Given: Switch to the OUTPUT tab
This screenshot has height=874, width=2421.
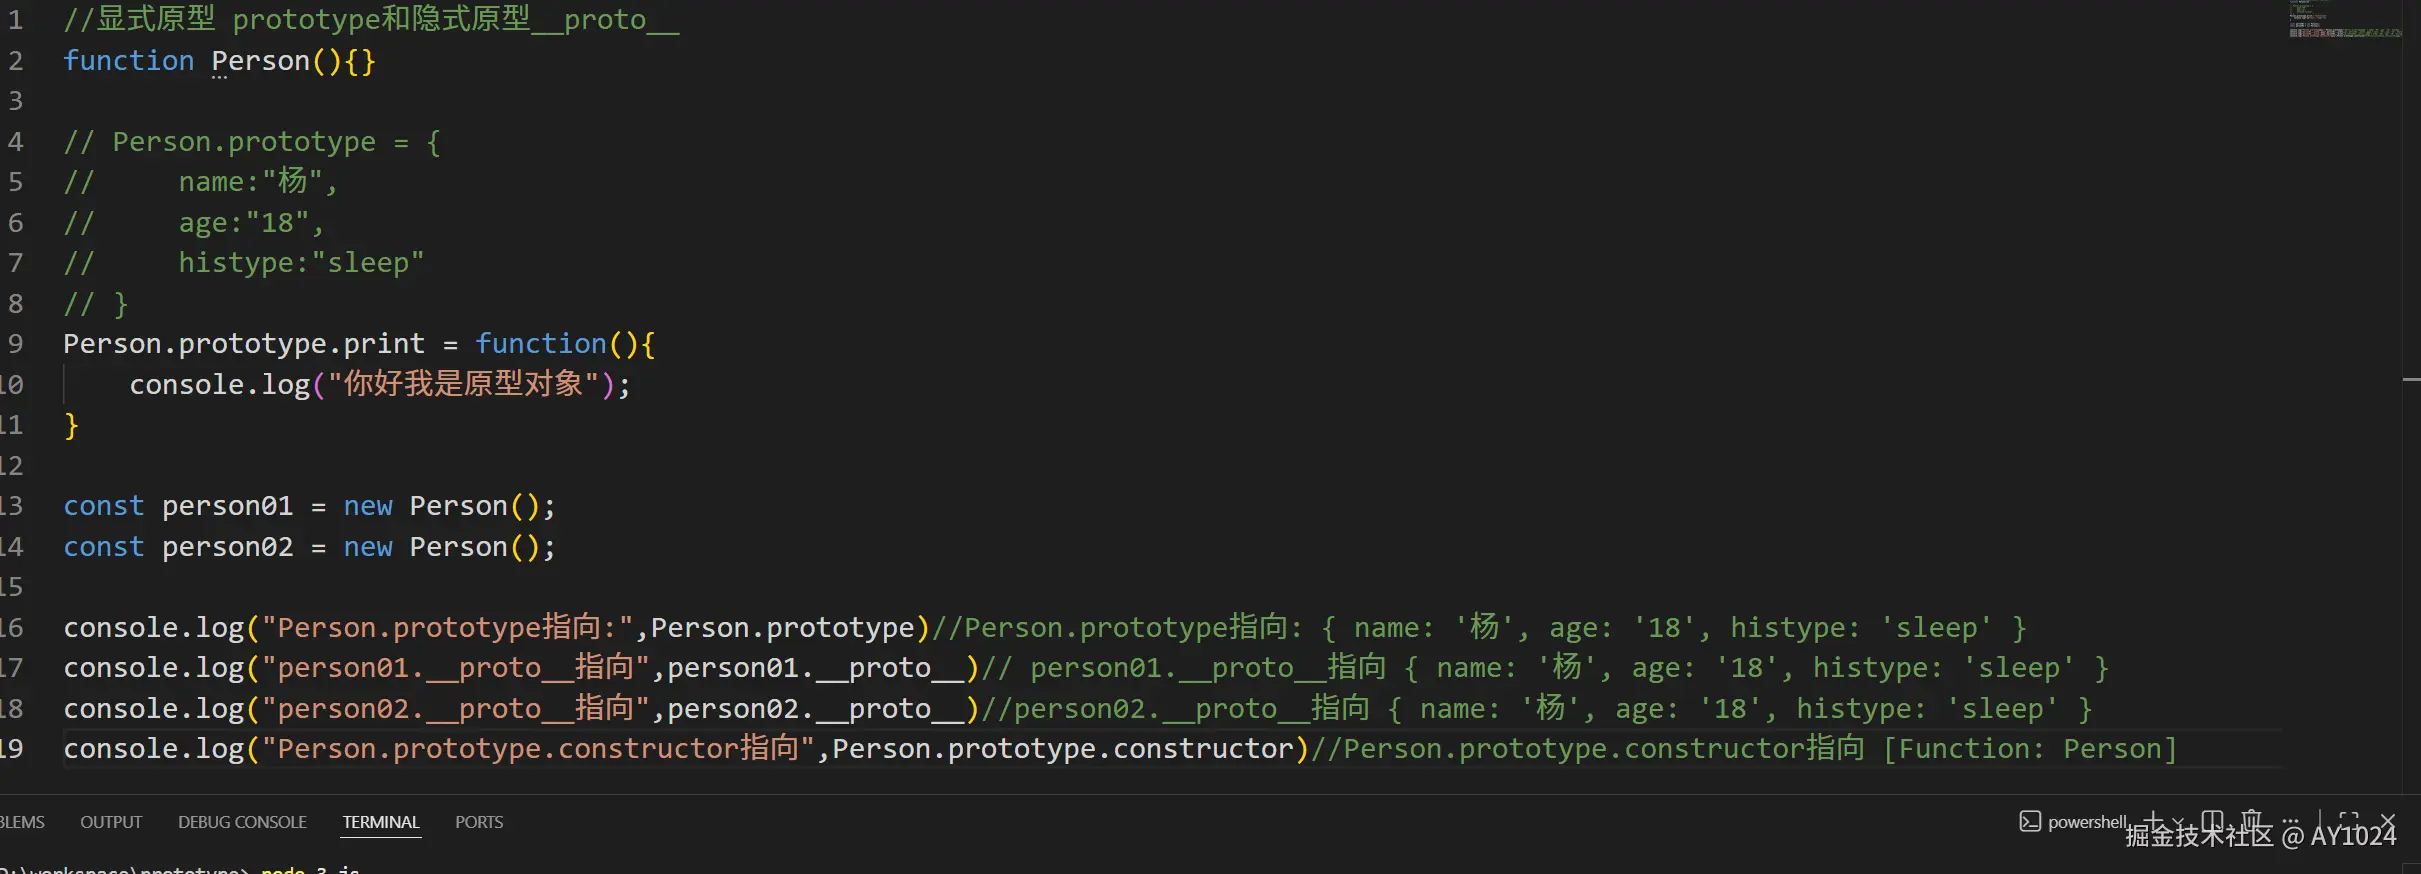Looking at the screenshot, I should tap(111, 822).
